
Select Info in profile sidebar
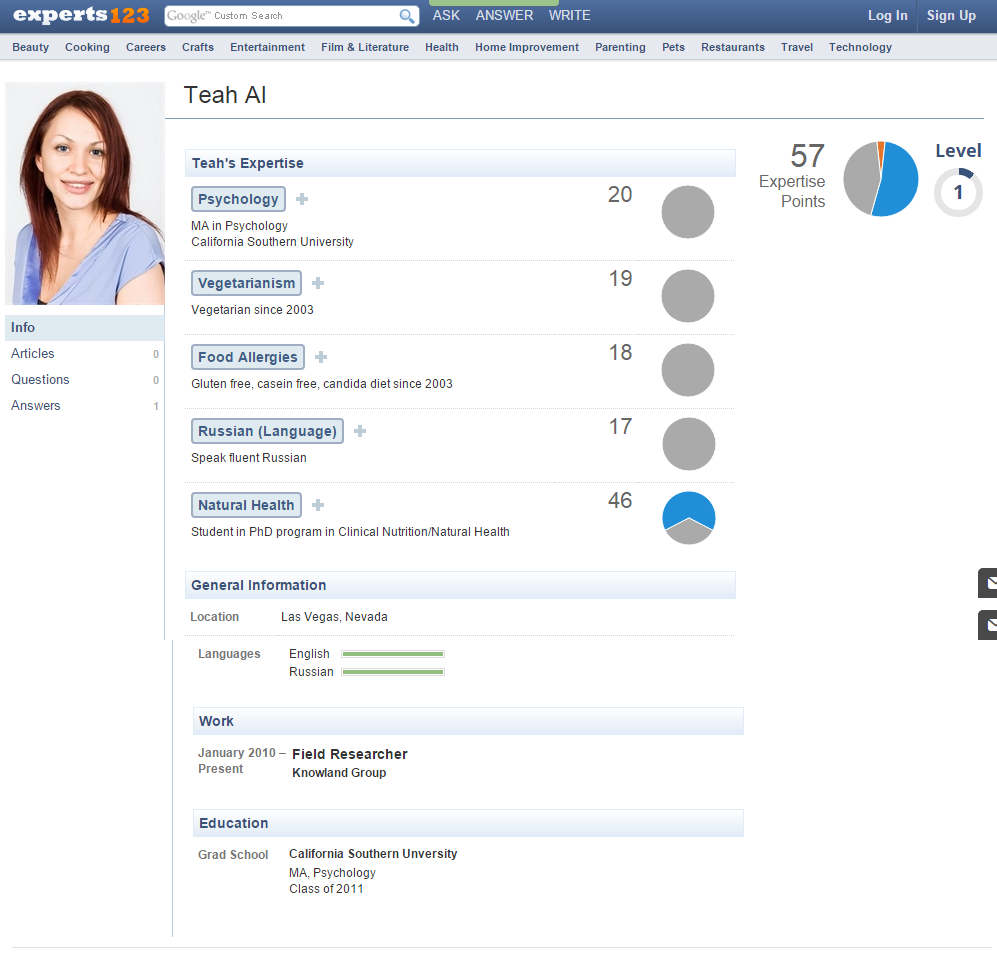pos(85,327)
